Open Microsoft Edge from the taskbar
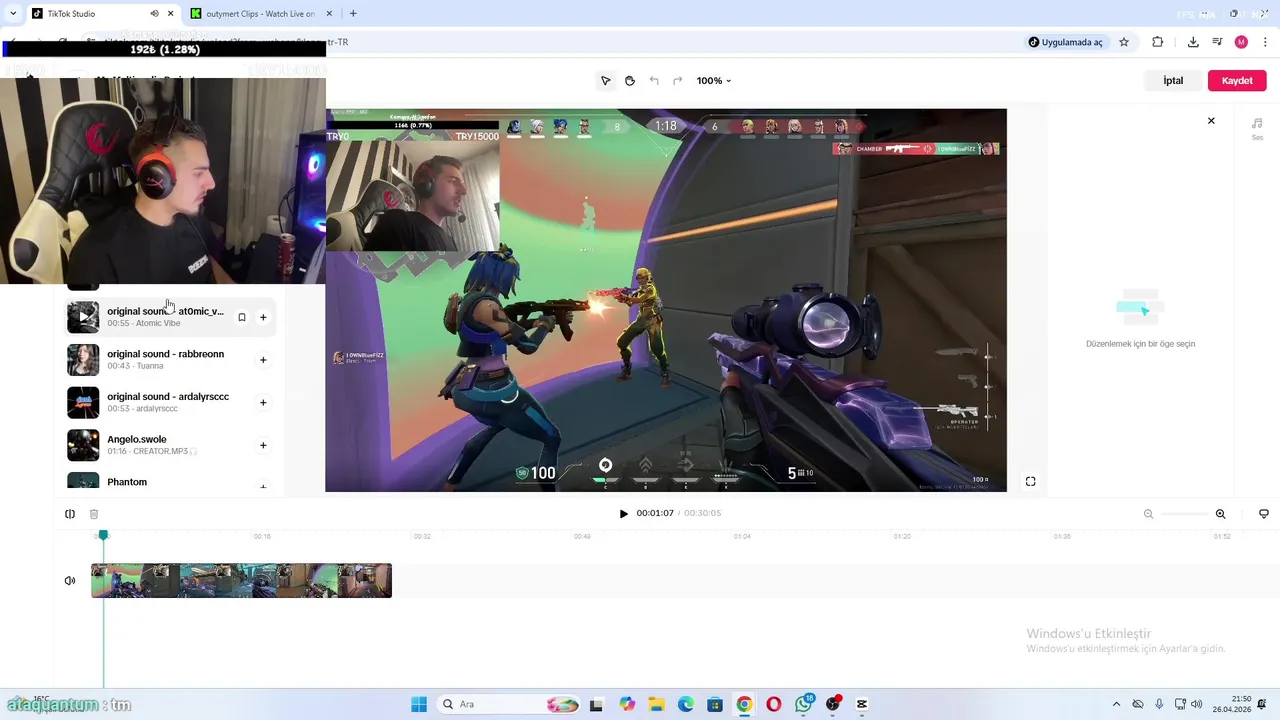 click(x=686, y=704)
